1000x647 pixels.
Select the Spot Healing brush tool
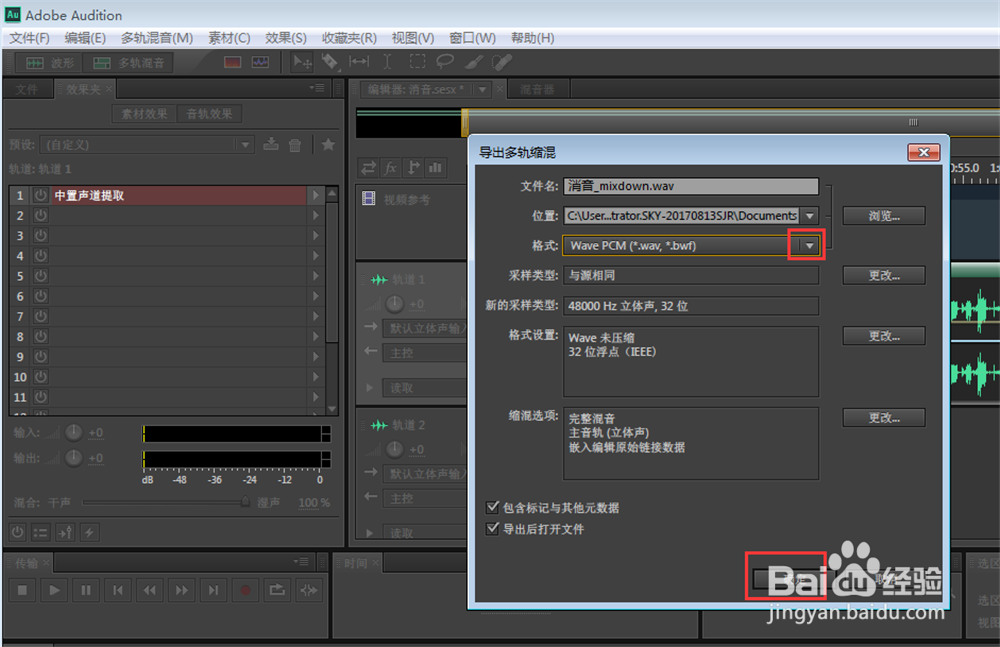click(502, 62)
